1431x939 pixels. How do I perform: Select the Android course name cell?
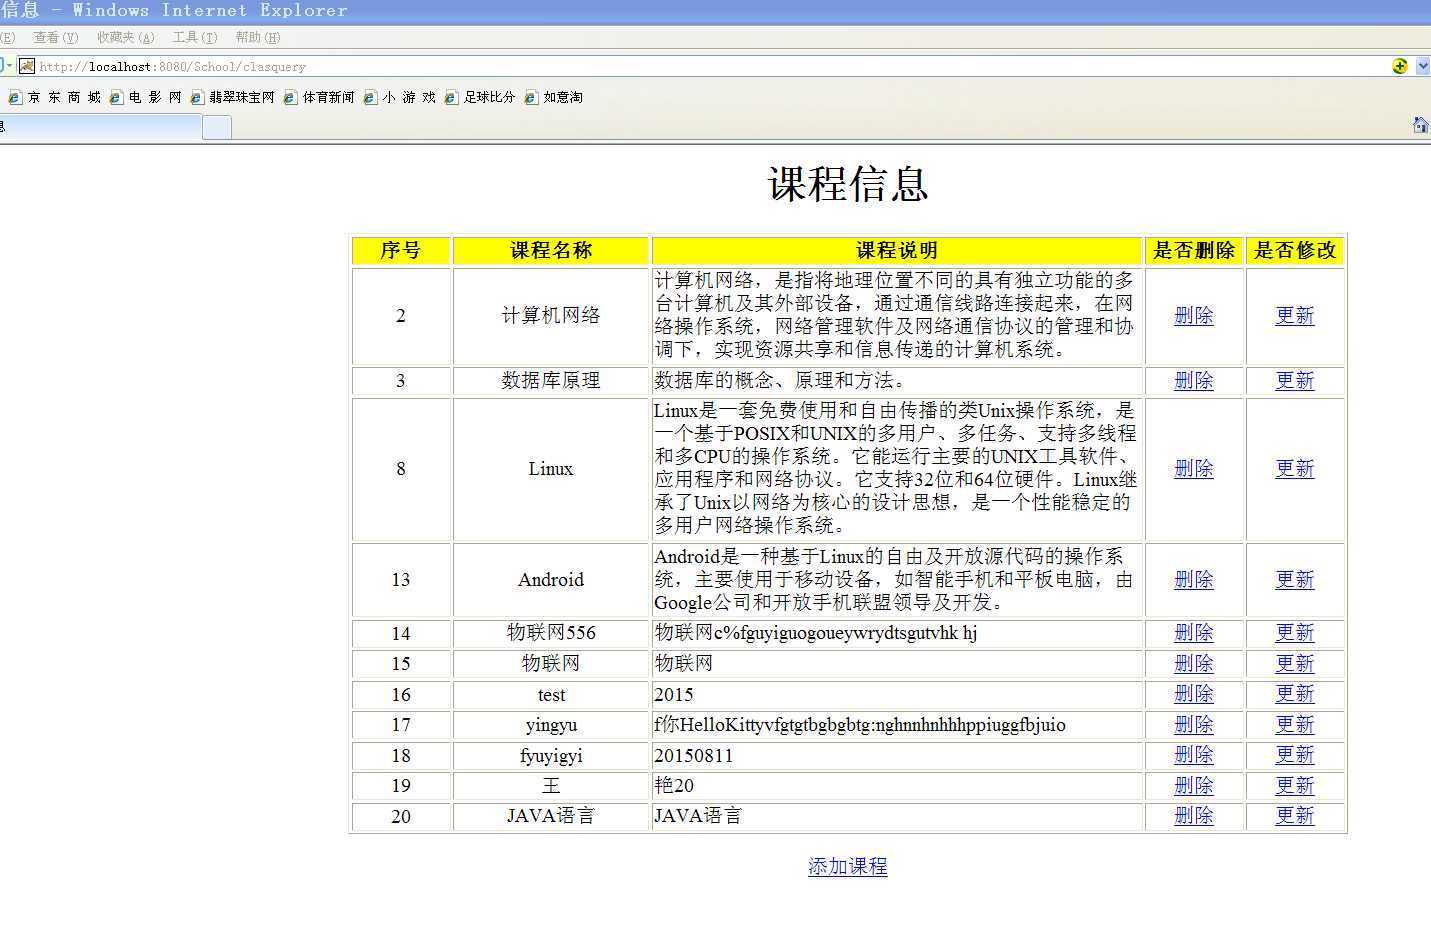point(551,580)
